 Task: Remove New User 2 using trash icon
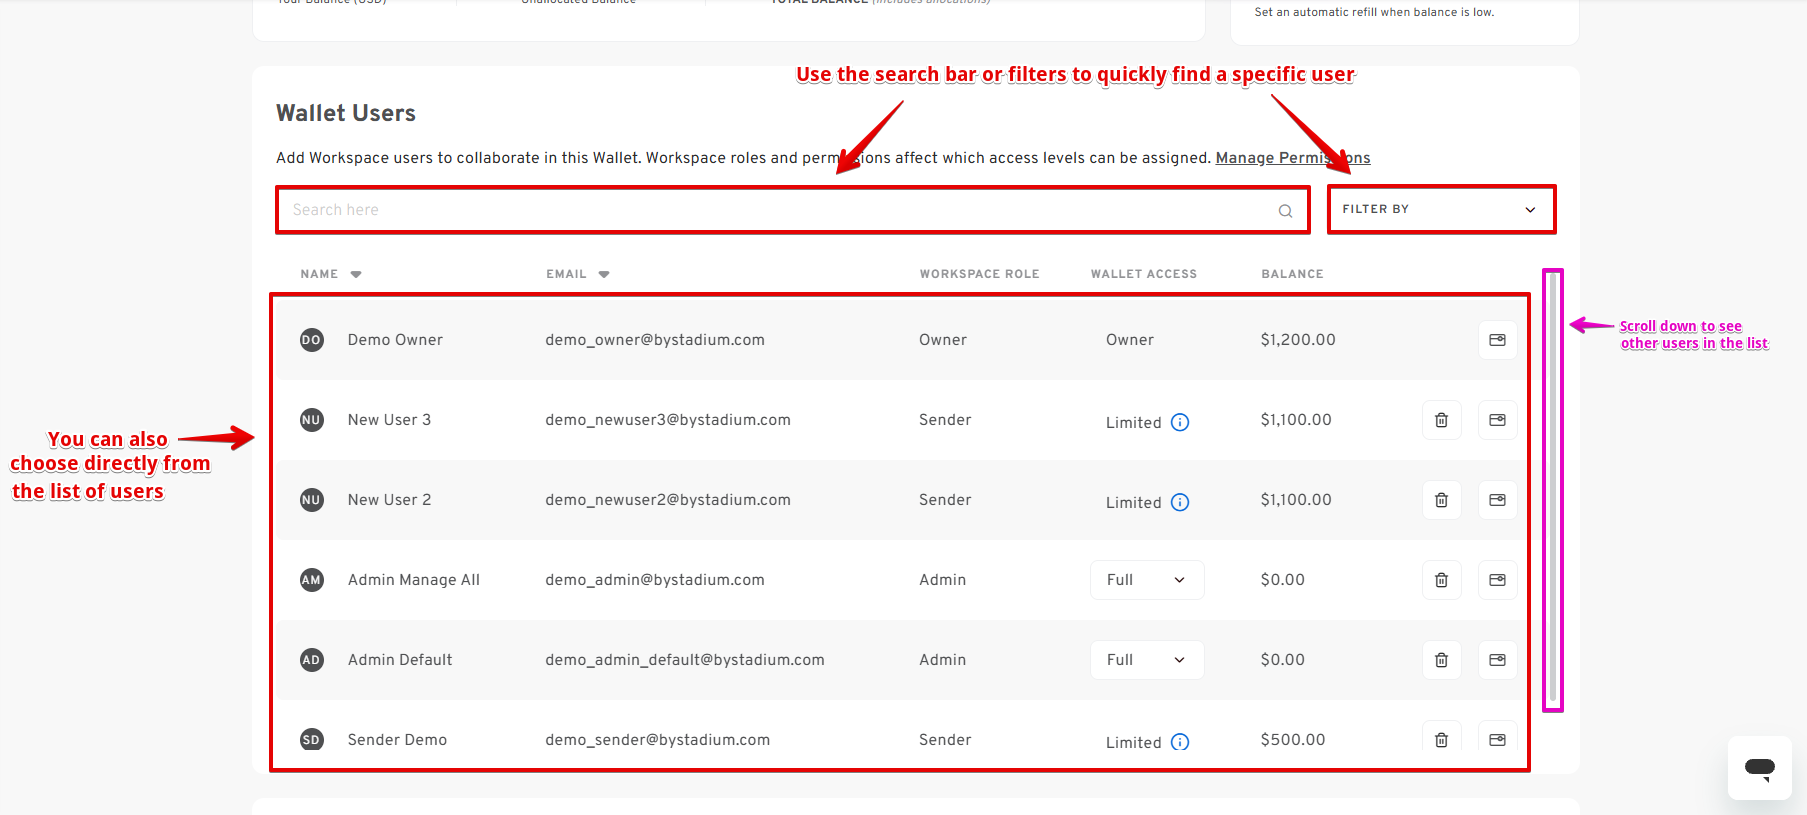coord(1441,500)
